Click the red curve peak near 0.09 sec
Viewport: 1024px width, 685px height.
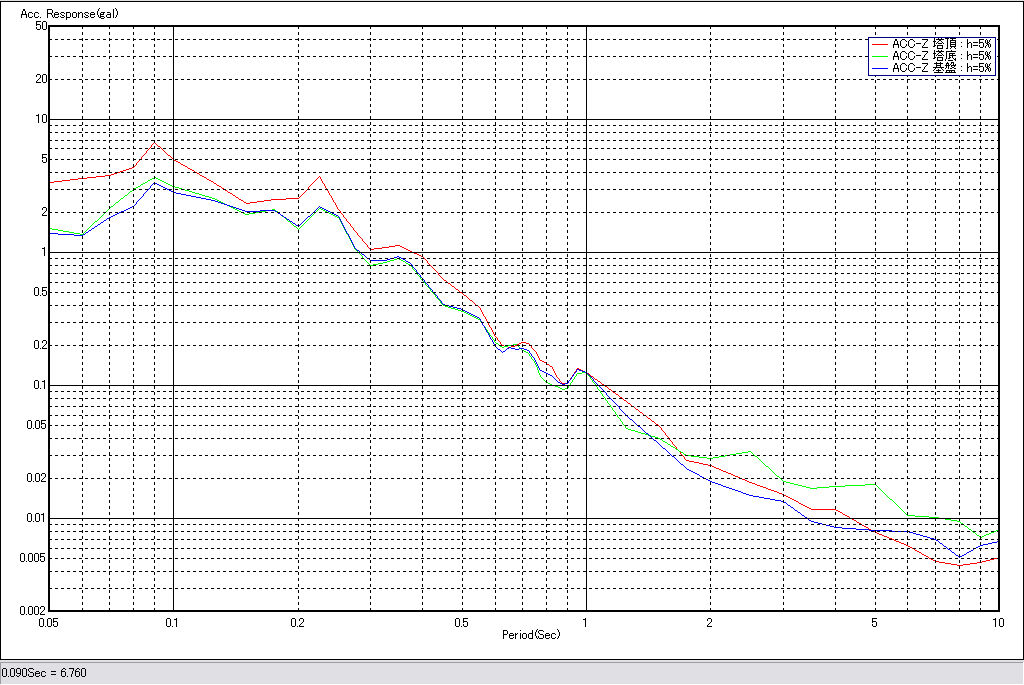click(154, 142)
